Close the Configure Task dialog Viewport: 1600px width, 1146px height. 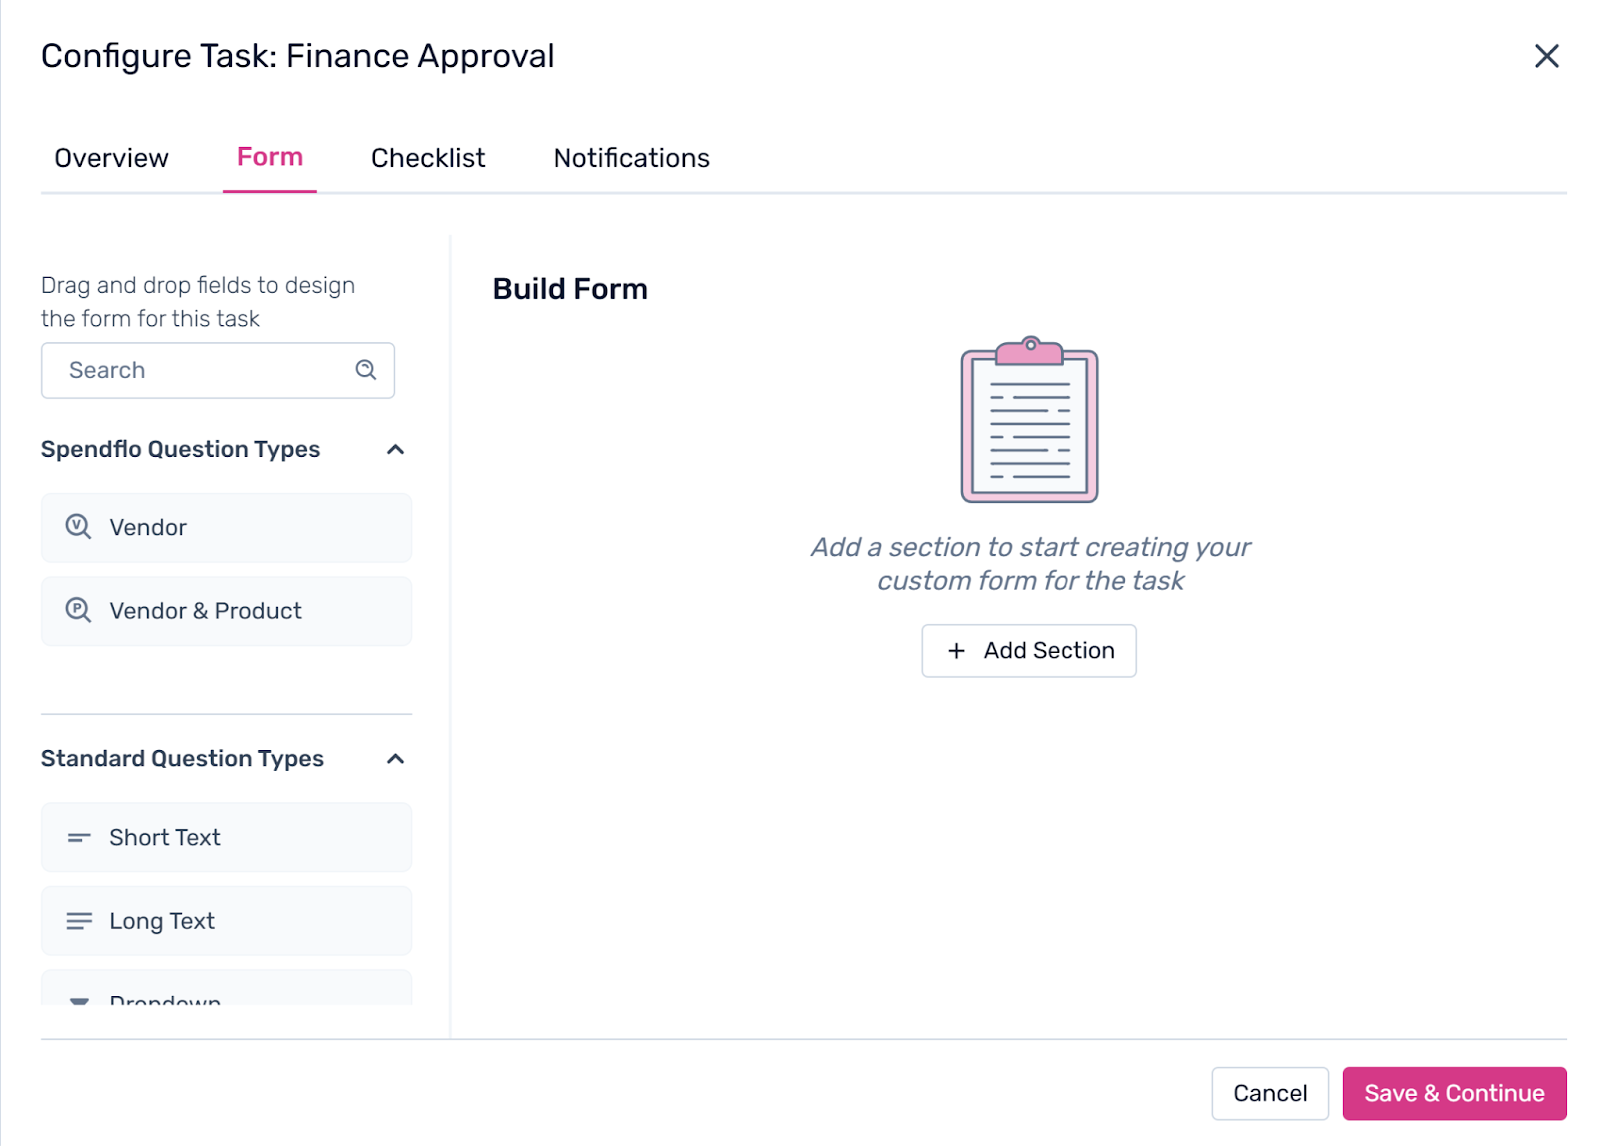click(x=1546, y=56)
